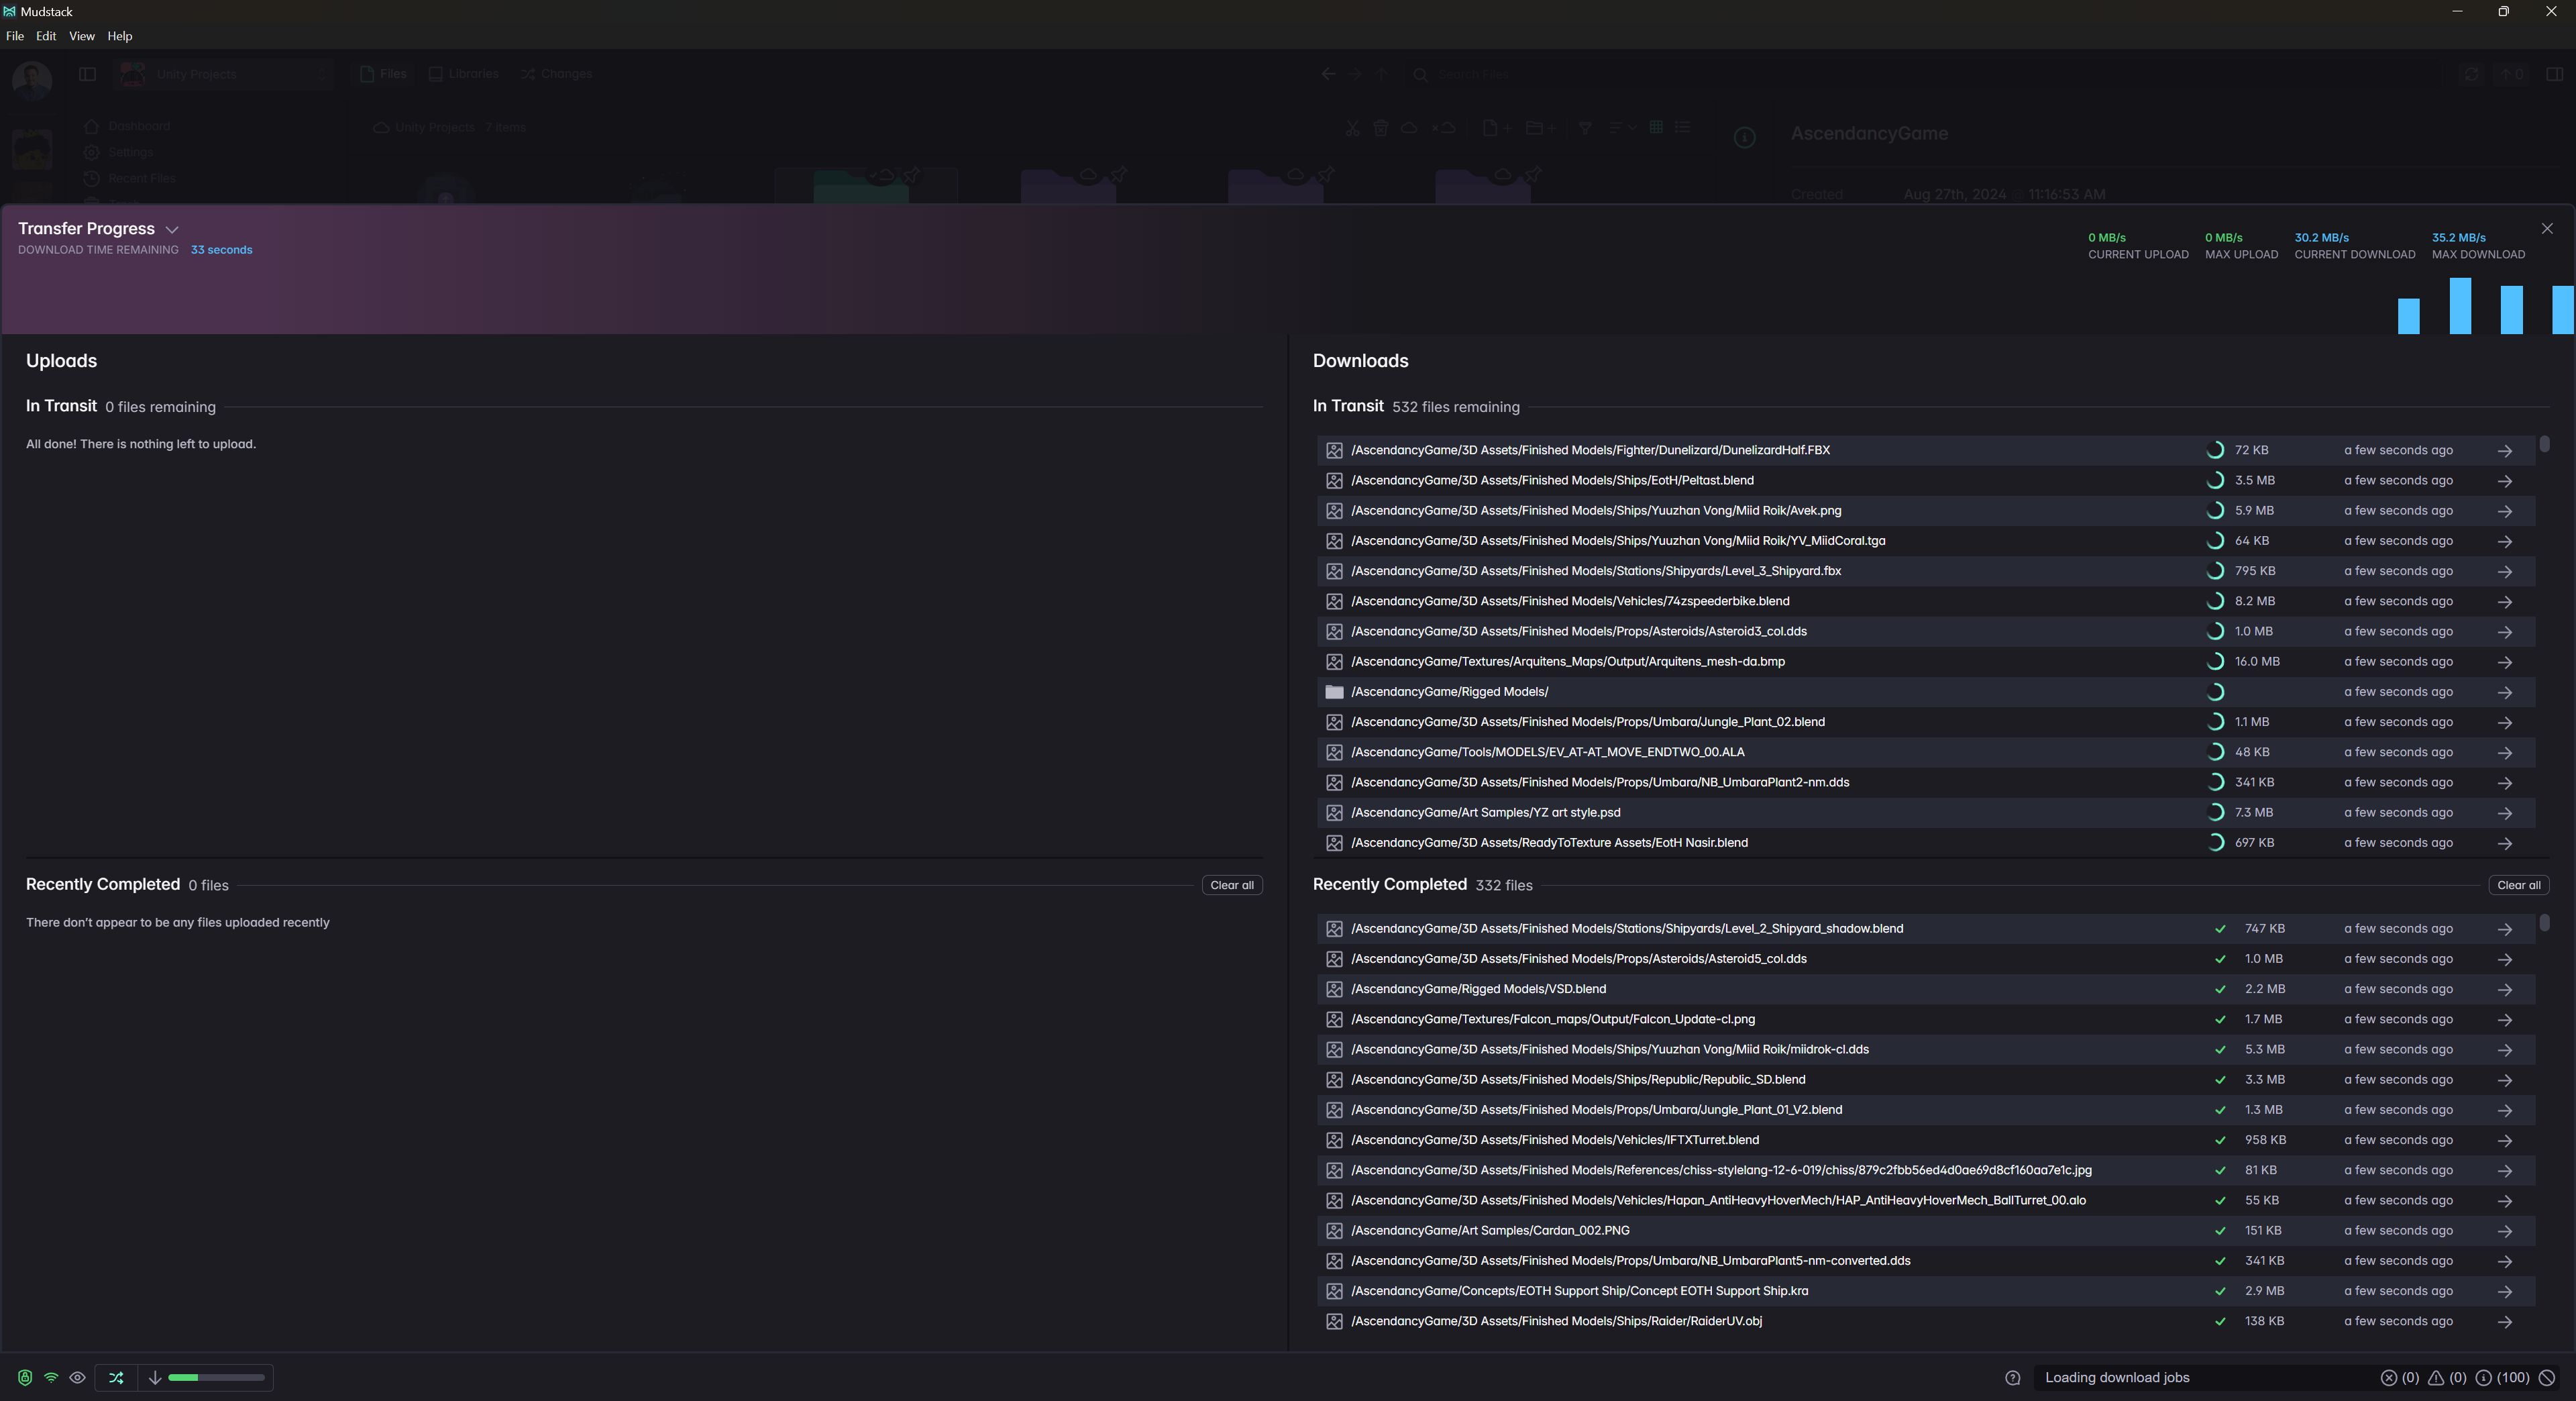Click the tallest blue bandwidth graph bar

pyautogui.click(x=2459, y=306)
